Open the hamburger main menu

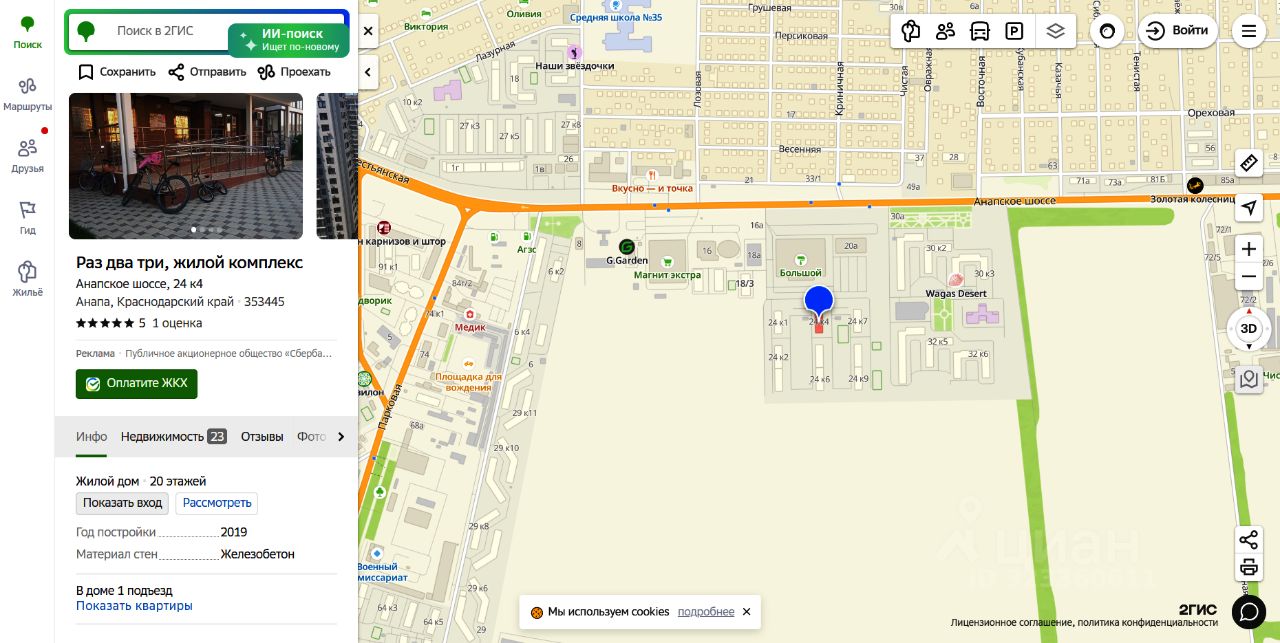(1249, 31)
